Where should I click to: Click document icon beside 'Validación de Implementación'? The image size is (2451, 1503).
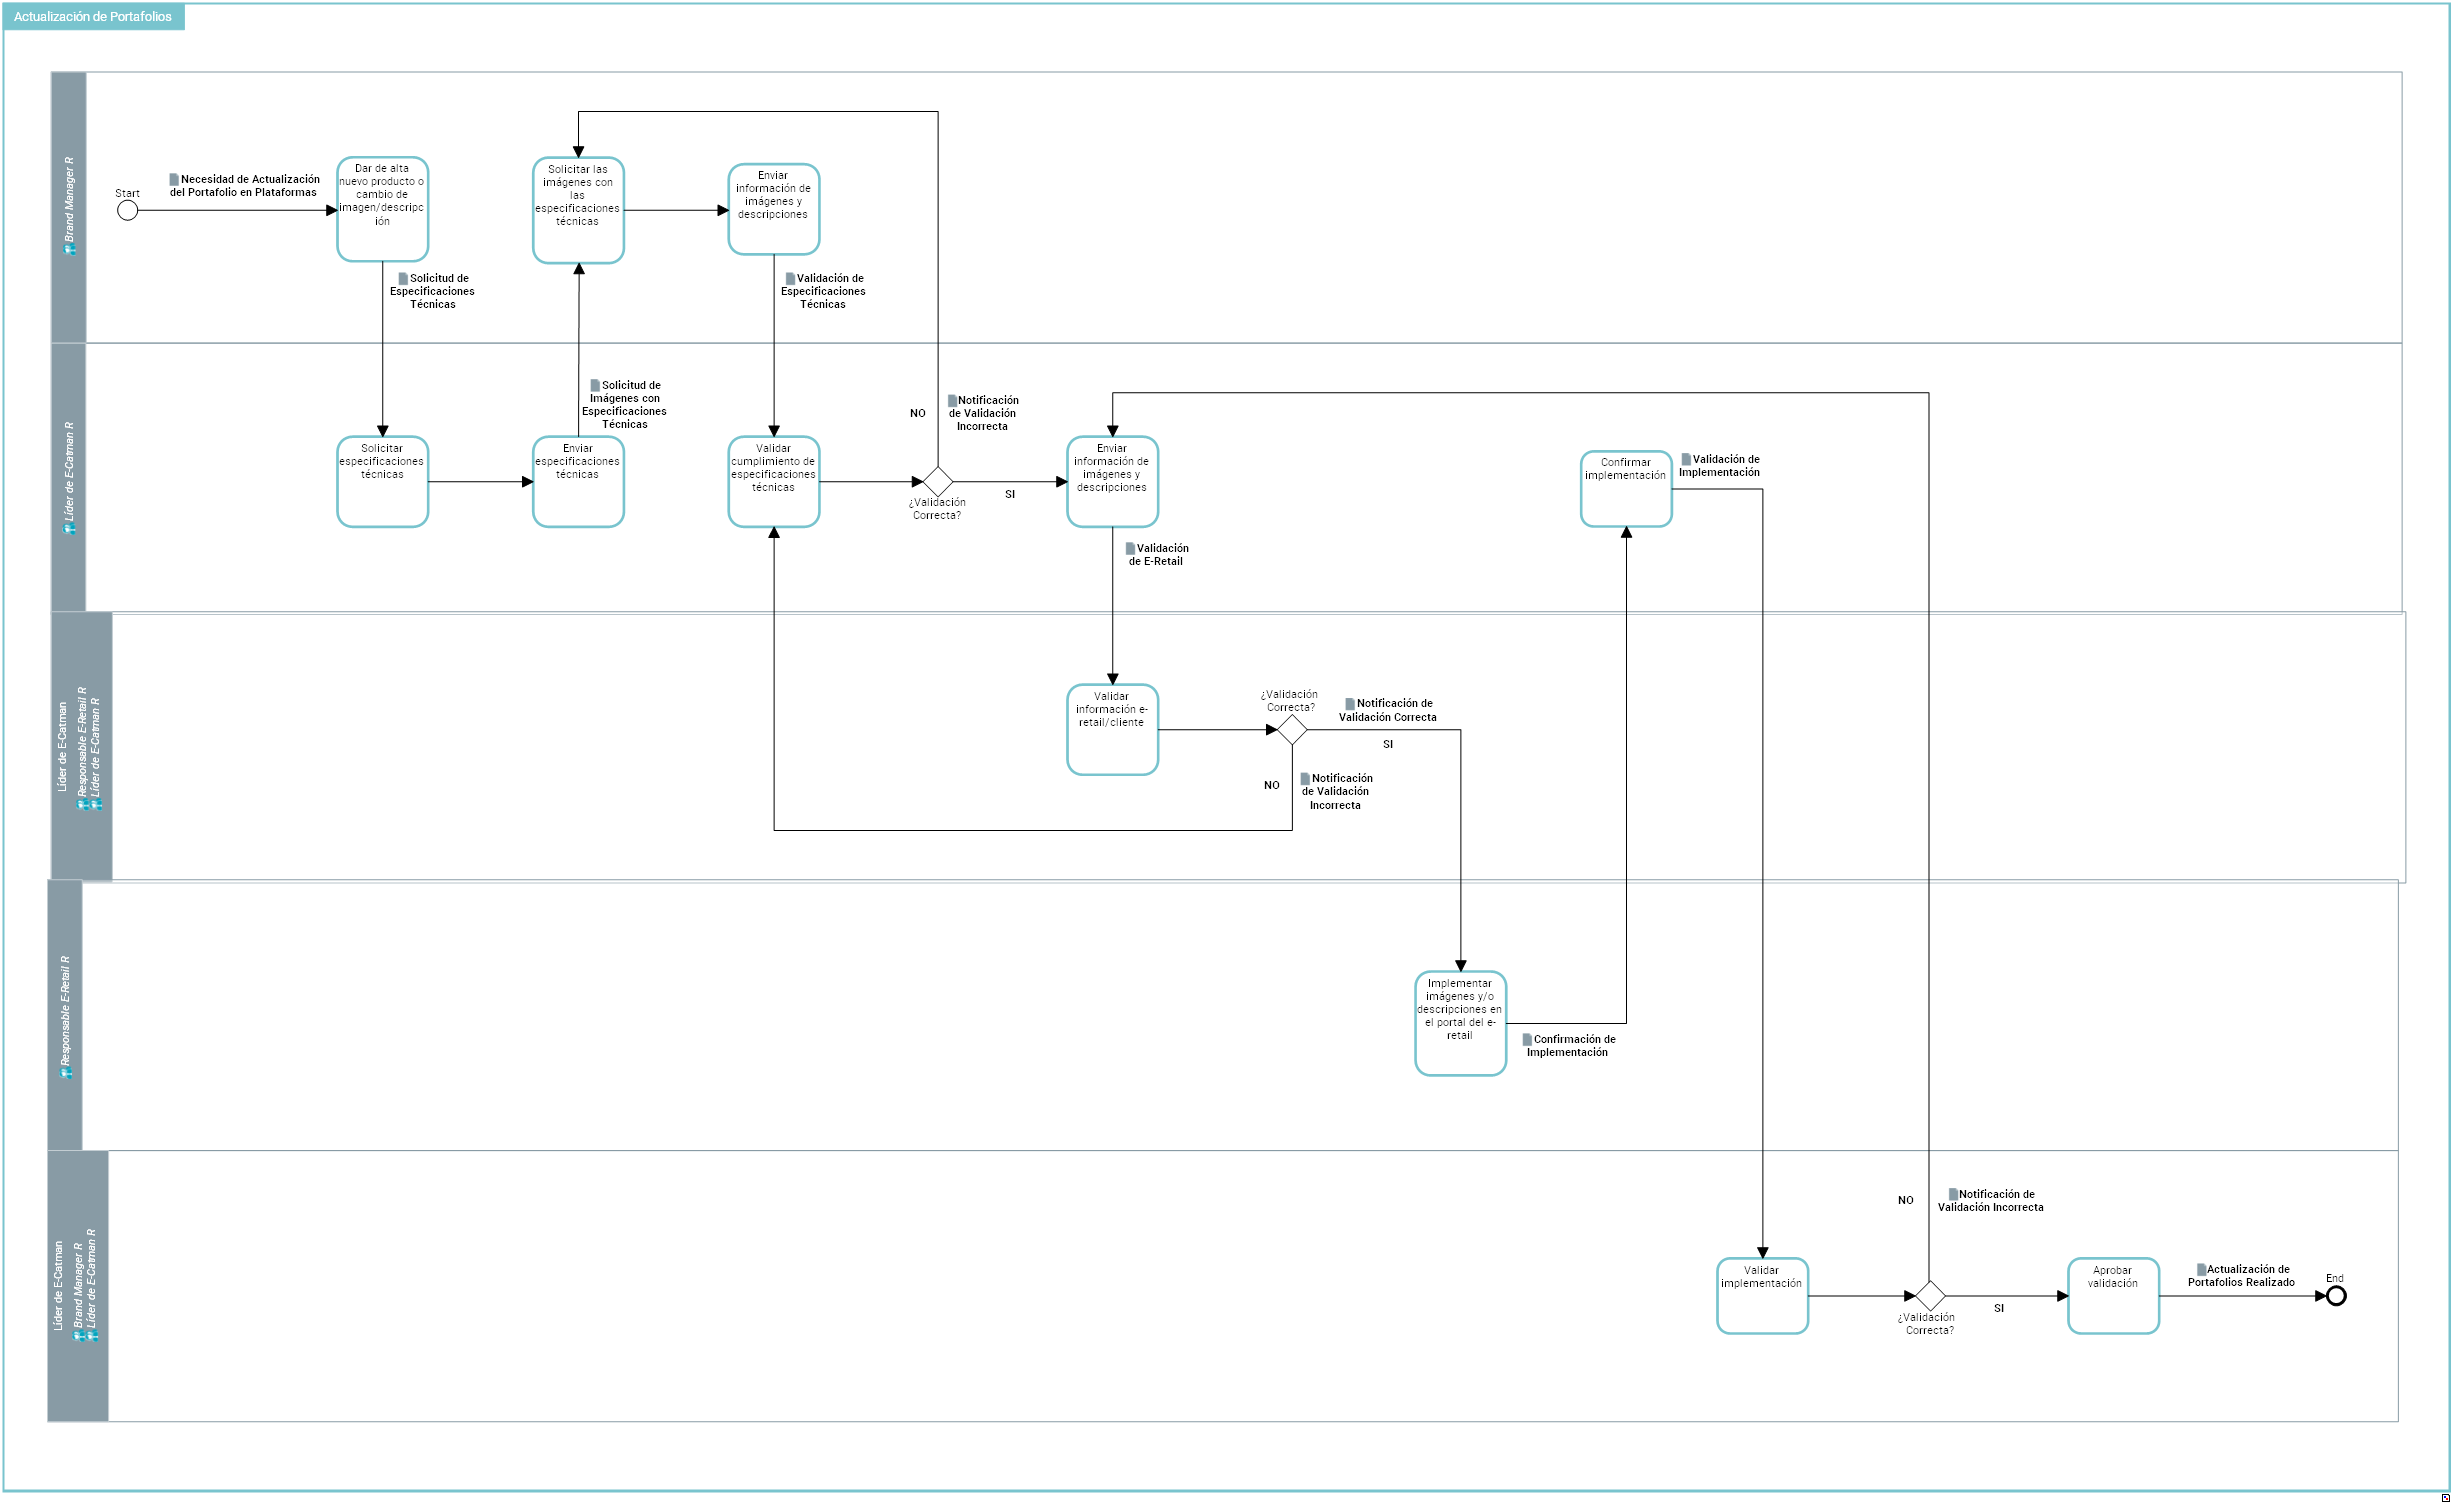click(1686, 460)
